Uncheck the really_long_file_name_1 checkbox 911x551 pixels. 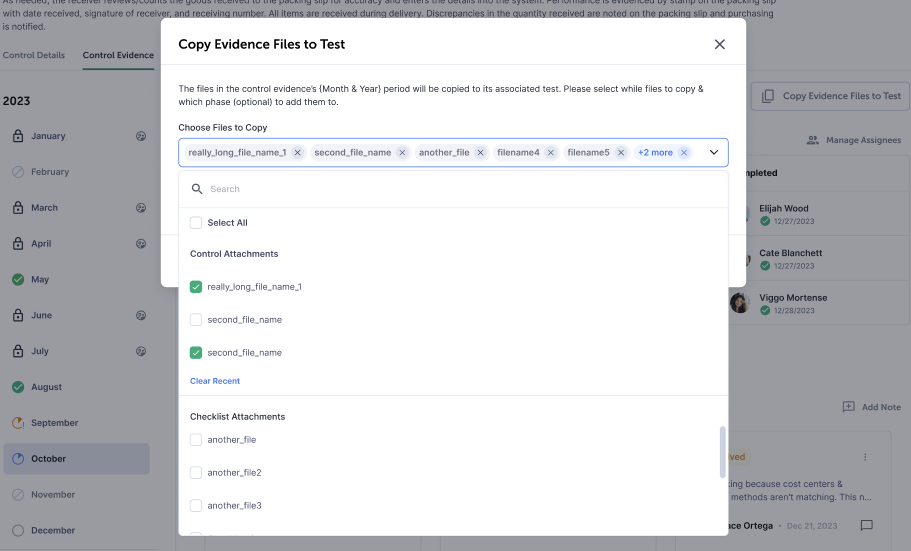coord(196,287)
